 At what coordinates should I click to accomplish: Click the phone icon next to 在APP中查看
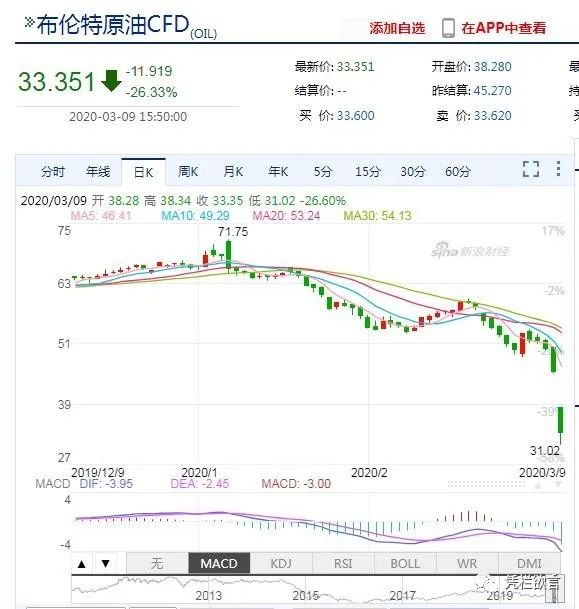[x=448, y=28]
